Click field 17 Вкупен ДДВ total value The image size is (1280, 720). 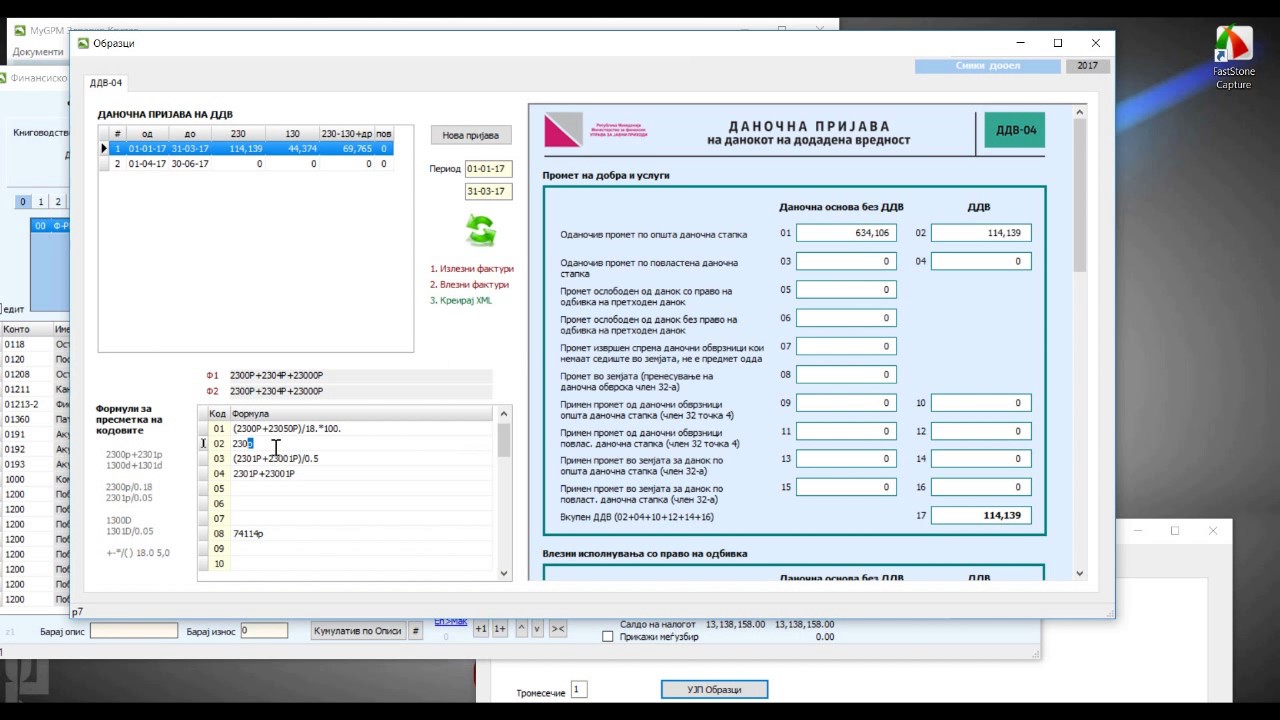pos(981,516)
